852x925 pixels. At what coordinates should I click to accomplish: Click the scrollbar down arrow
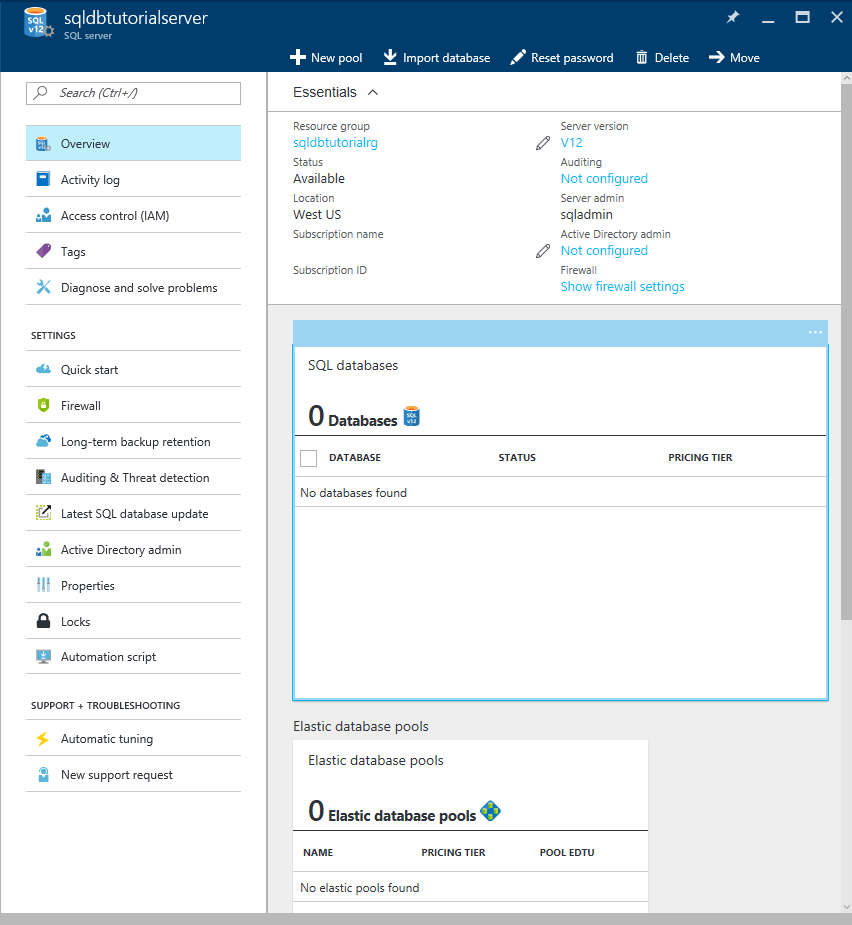pos(847,907)
